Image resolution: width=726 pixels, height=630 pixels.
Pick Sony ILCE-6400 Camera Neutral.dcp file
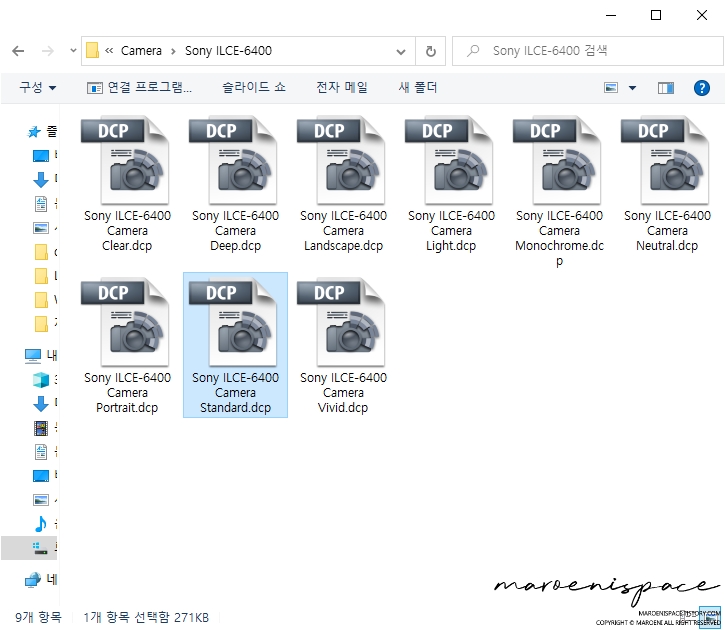(667, 184)
